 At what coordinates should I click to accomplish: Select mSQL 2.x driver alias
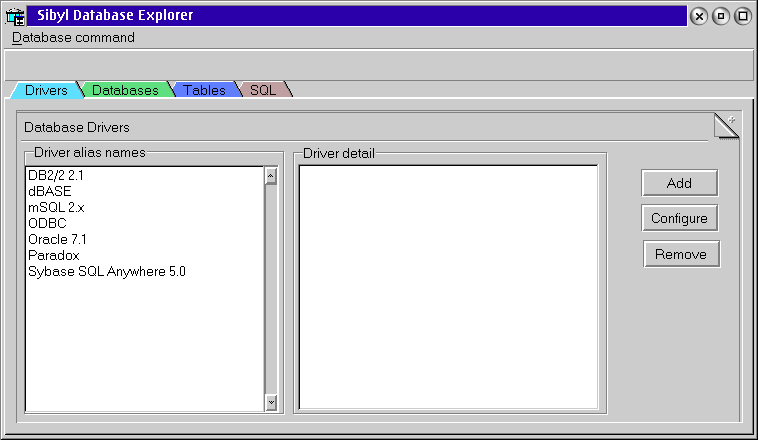pos(145,207)
